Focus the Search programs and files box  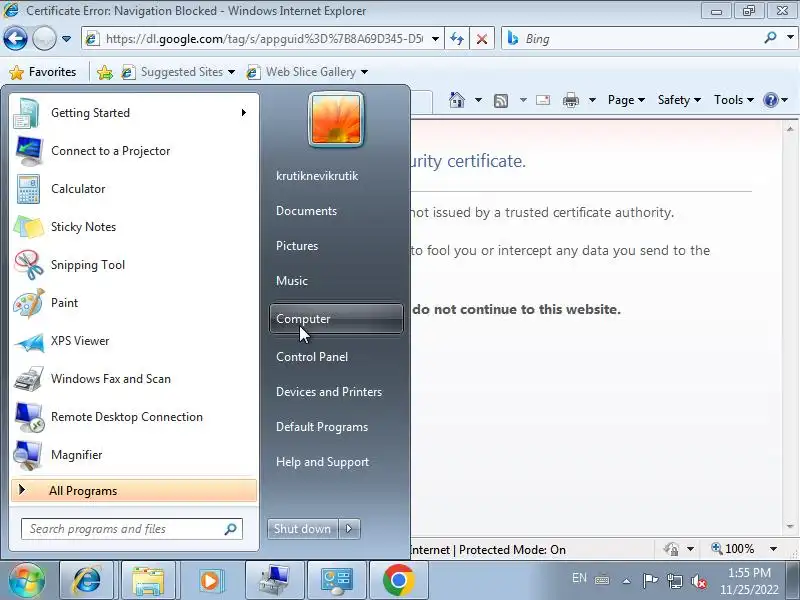click(x=132, y=529)
